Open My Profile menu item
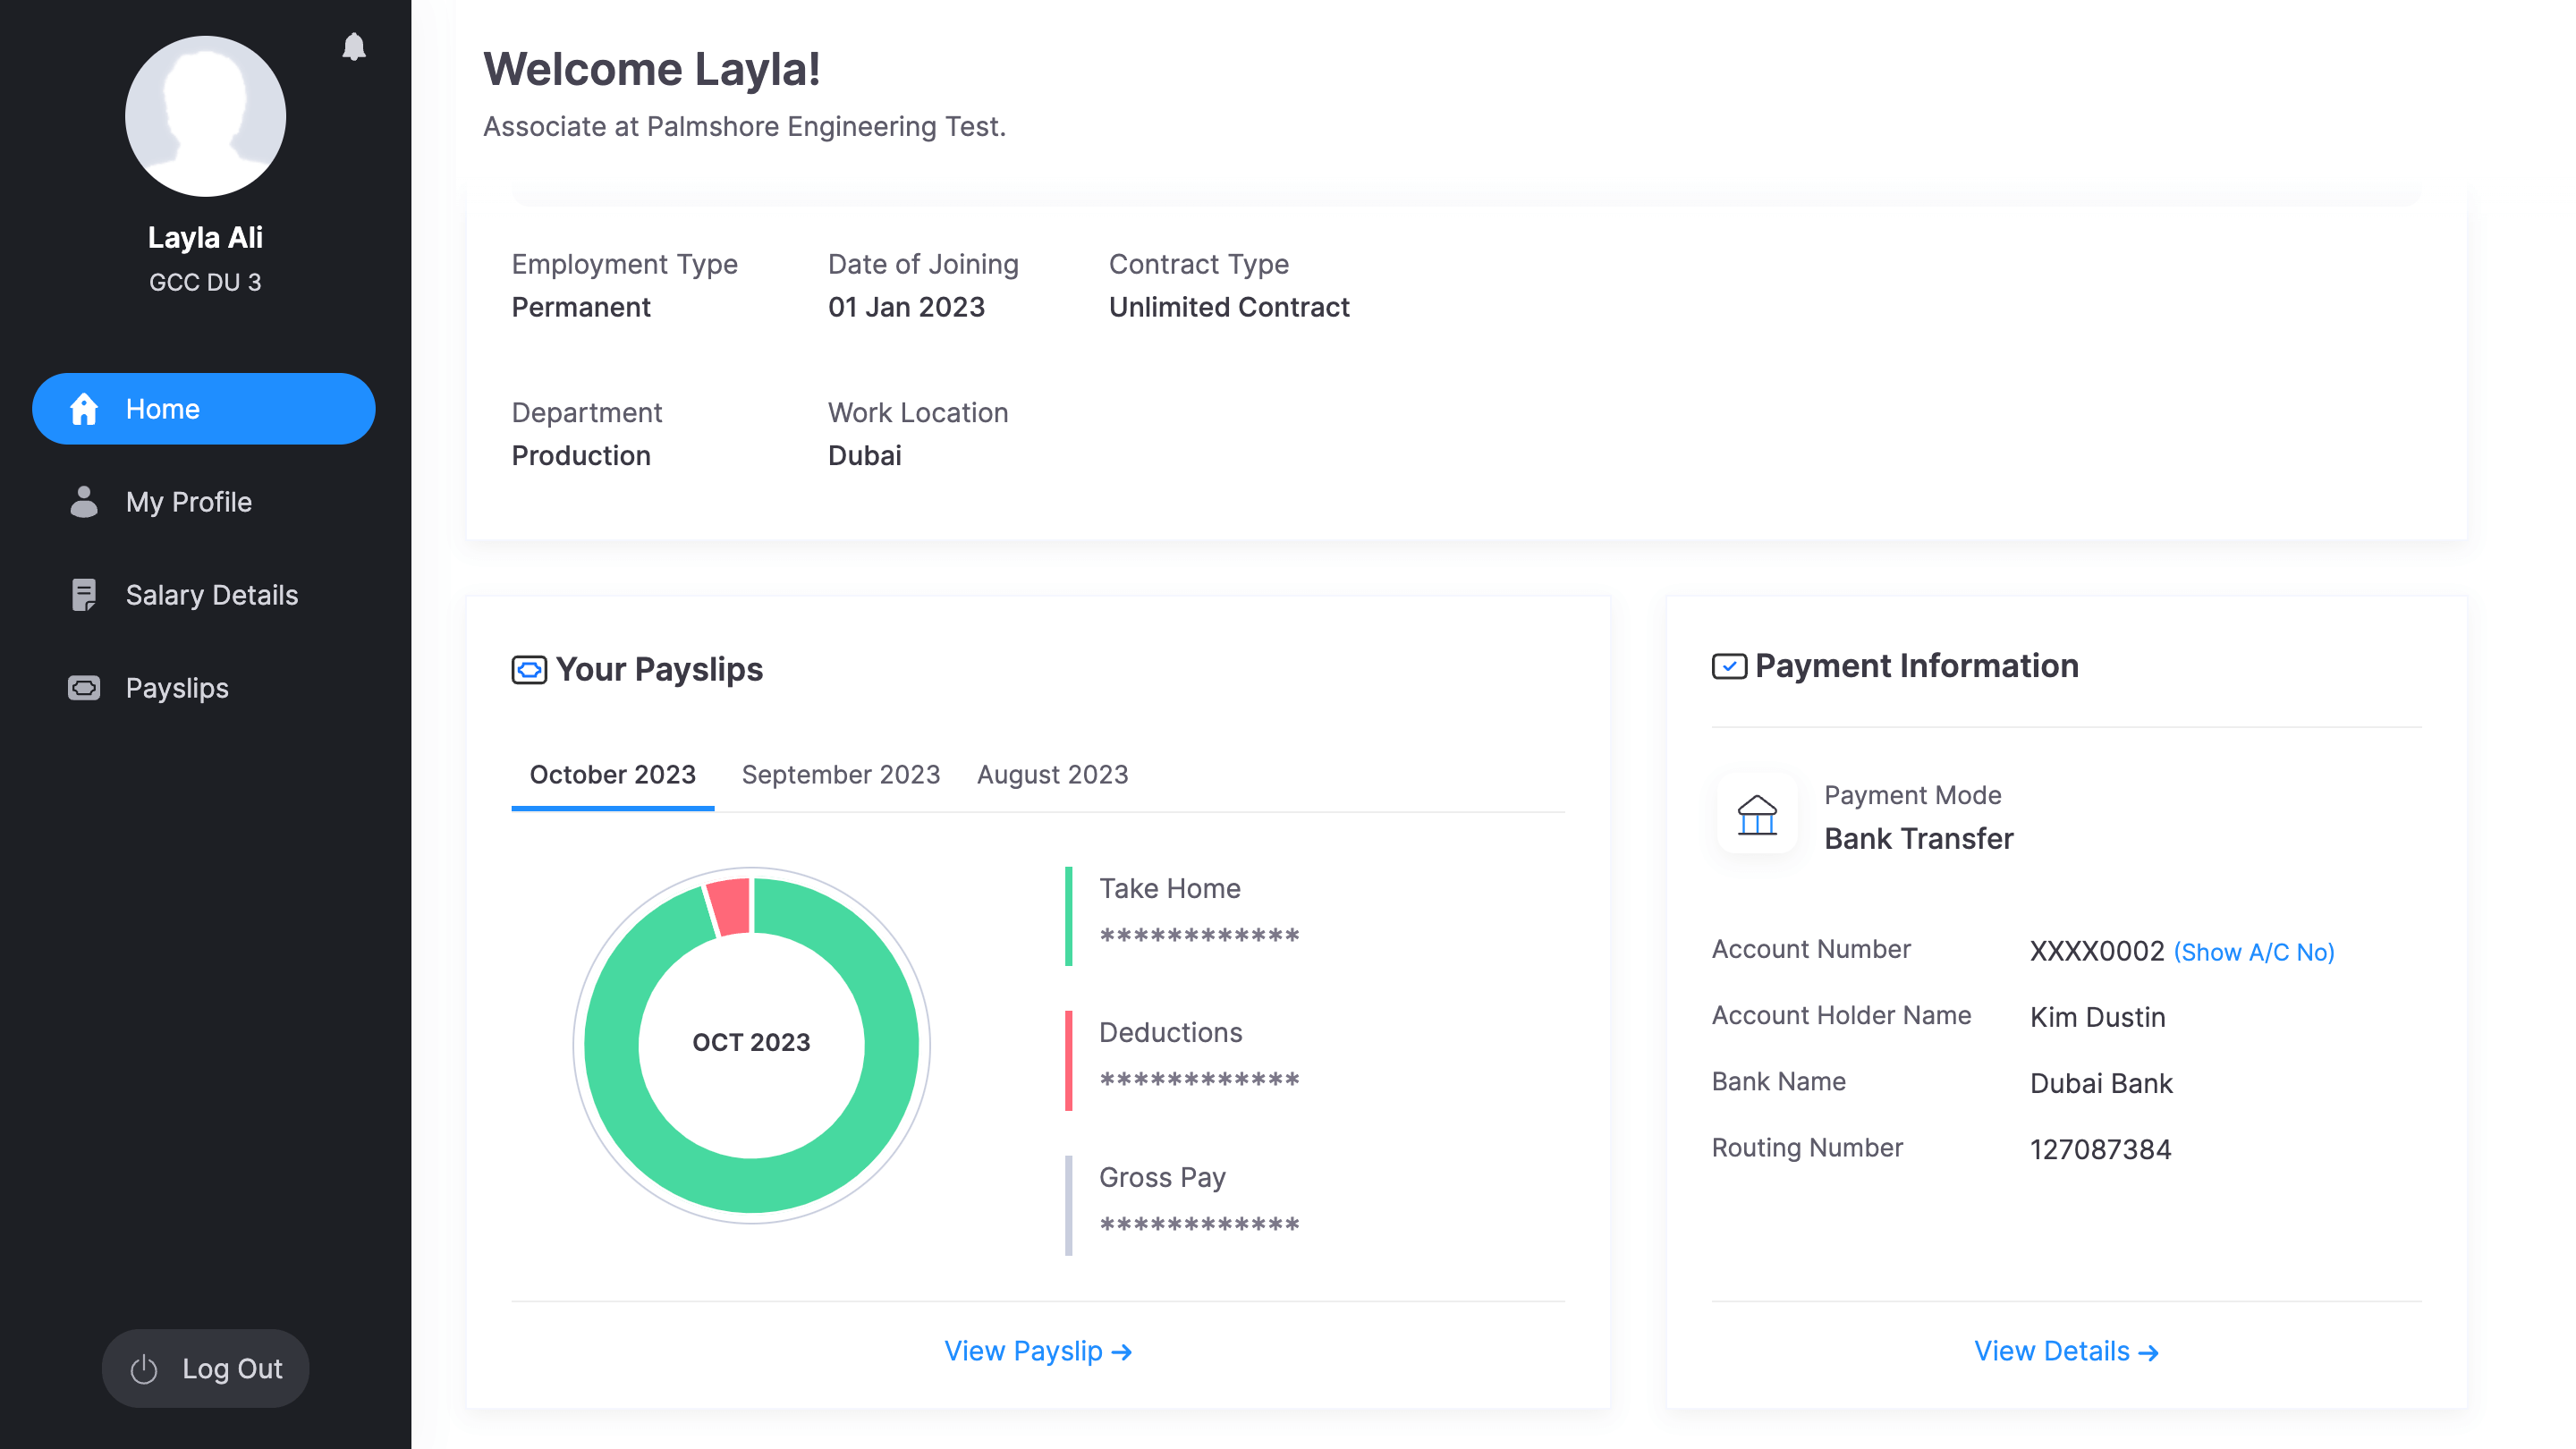The image size is (2576, 1449). [188, 502]
